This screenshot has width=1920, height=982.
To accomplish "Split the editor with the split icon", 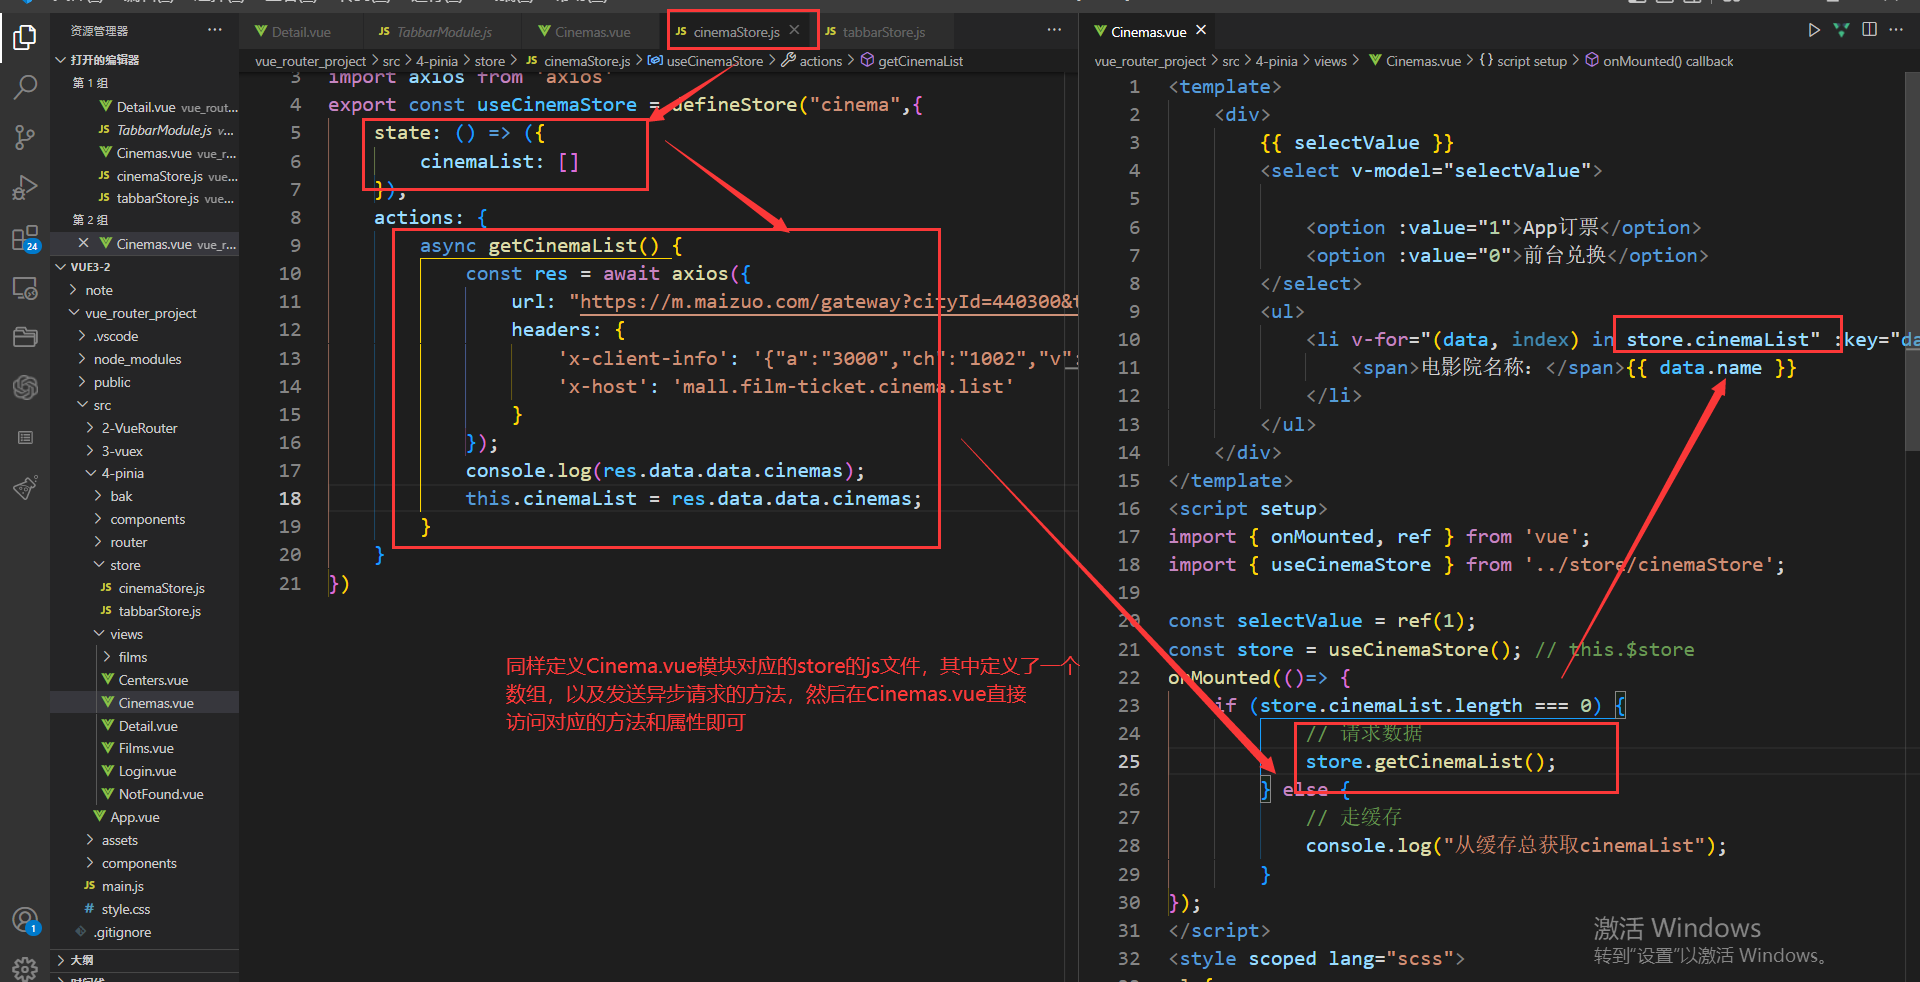I will click(x=1869, y=30).
